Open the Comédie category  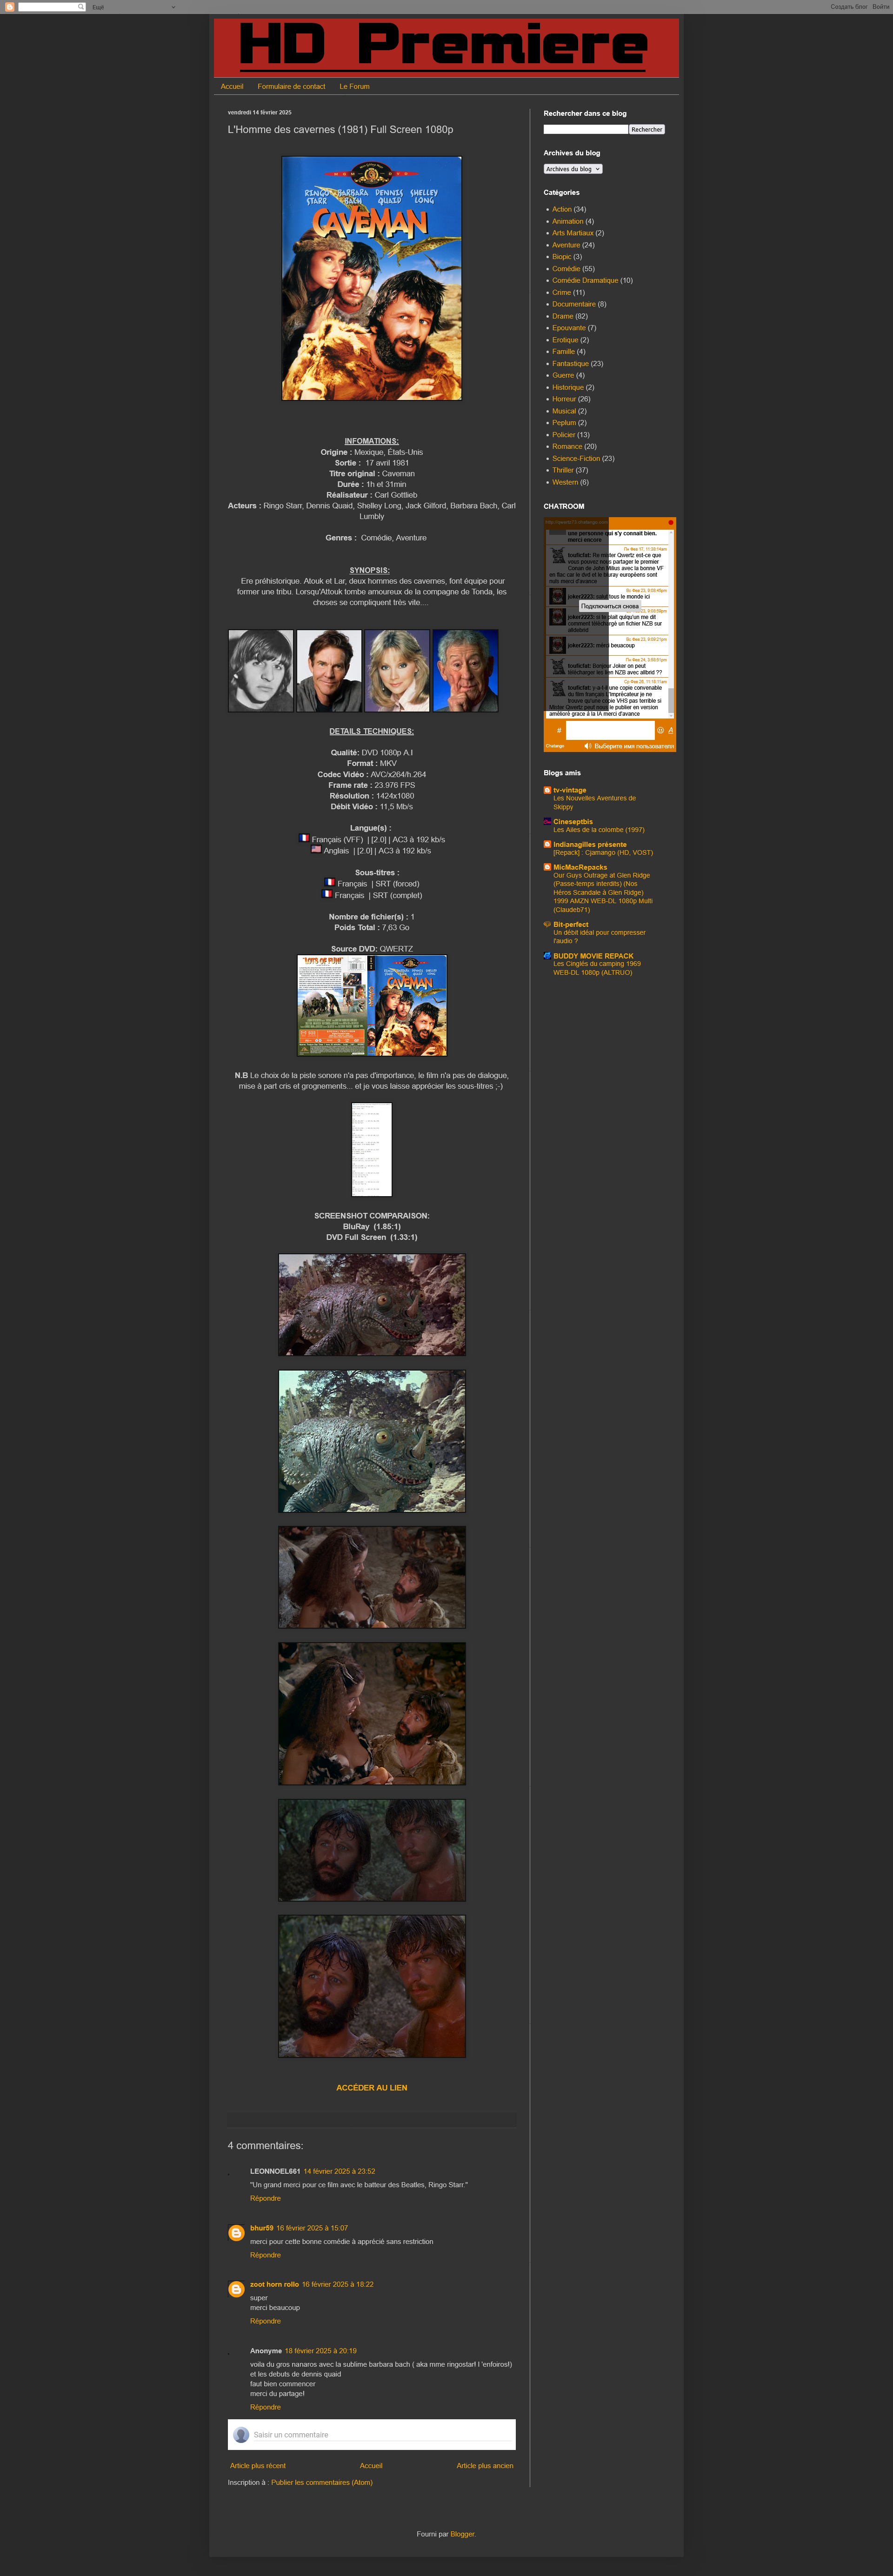tap(566, 269)
